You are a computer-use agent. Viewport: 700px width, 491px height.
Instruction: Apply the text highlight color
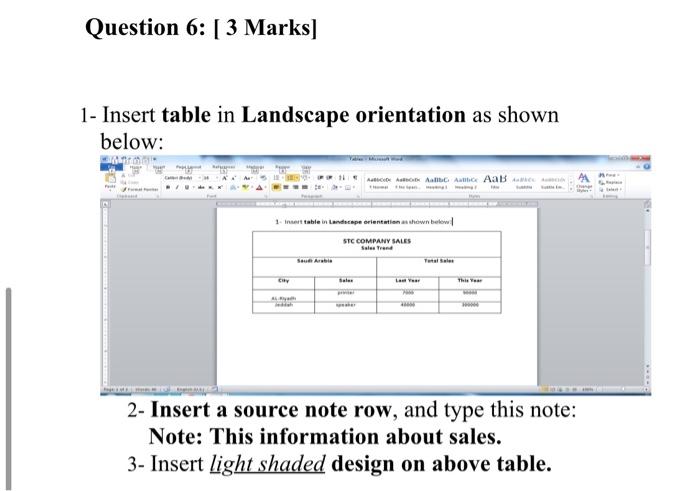coord(245,187)
